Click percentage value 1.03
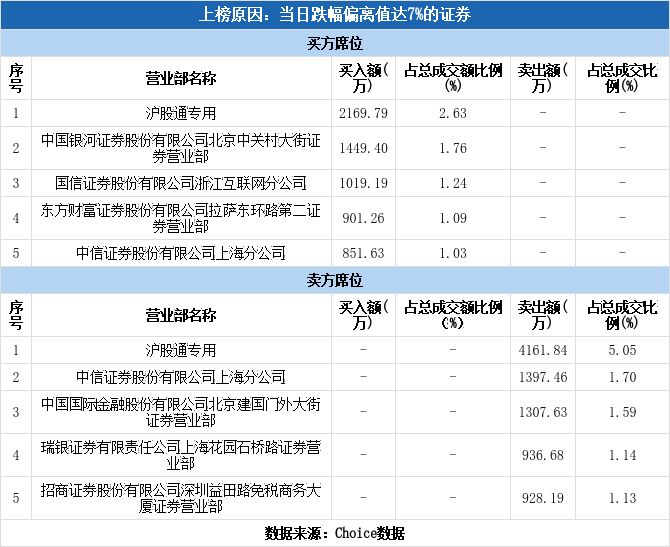This screenshot has height=547, width=670. pos(453,253)
